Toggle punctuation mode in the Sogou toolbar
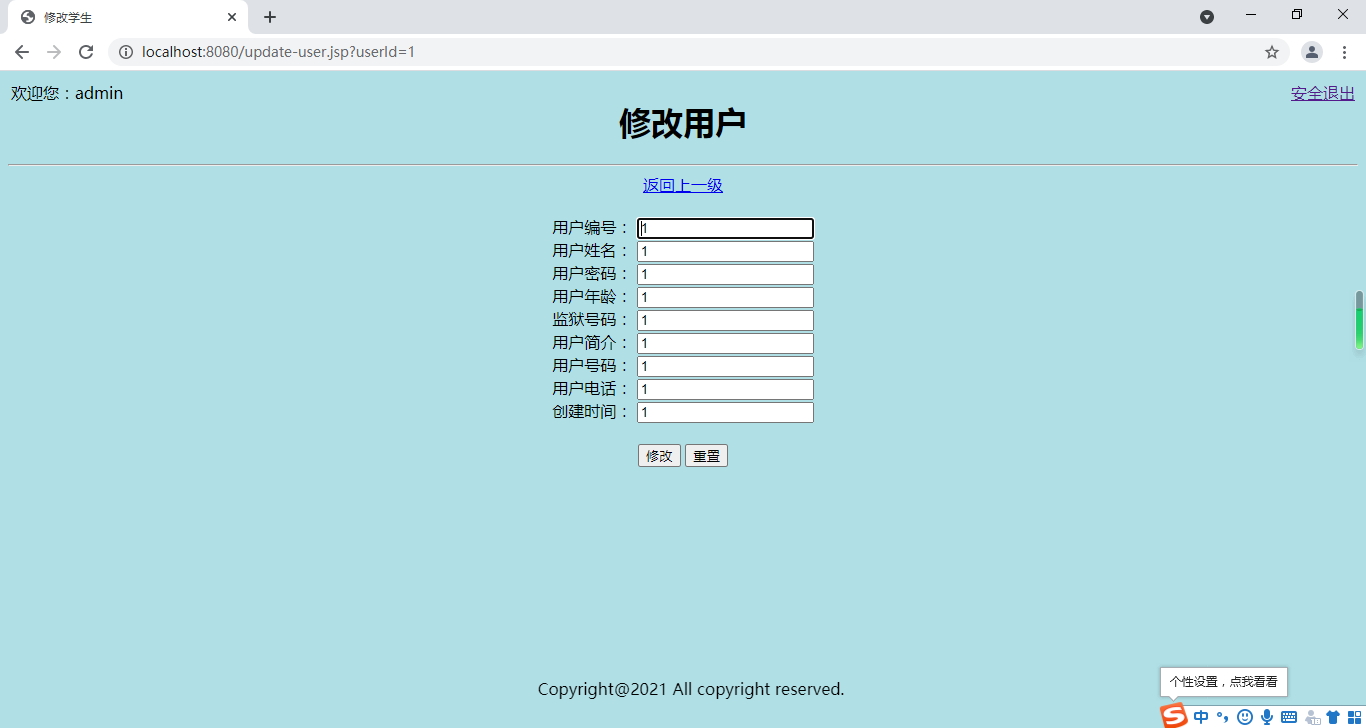This screenshot has width=1366, height=728. (1222, 717)
